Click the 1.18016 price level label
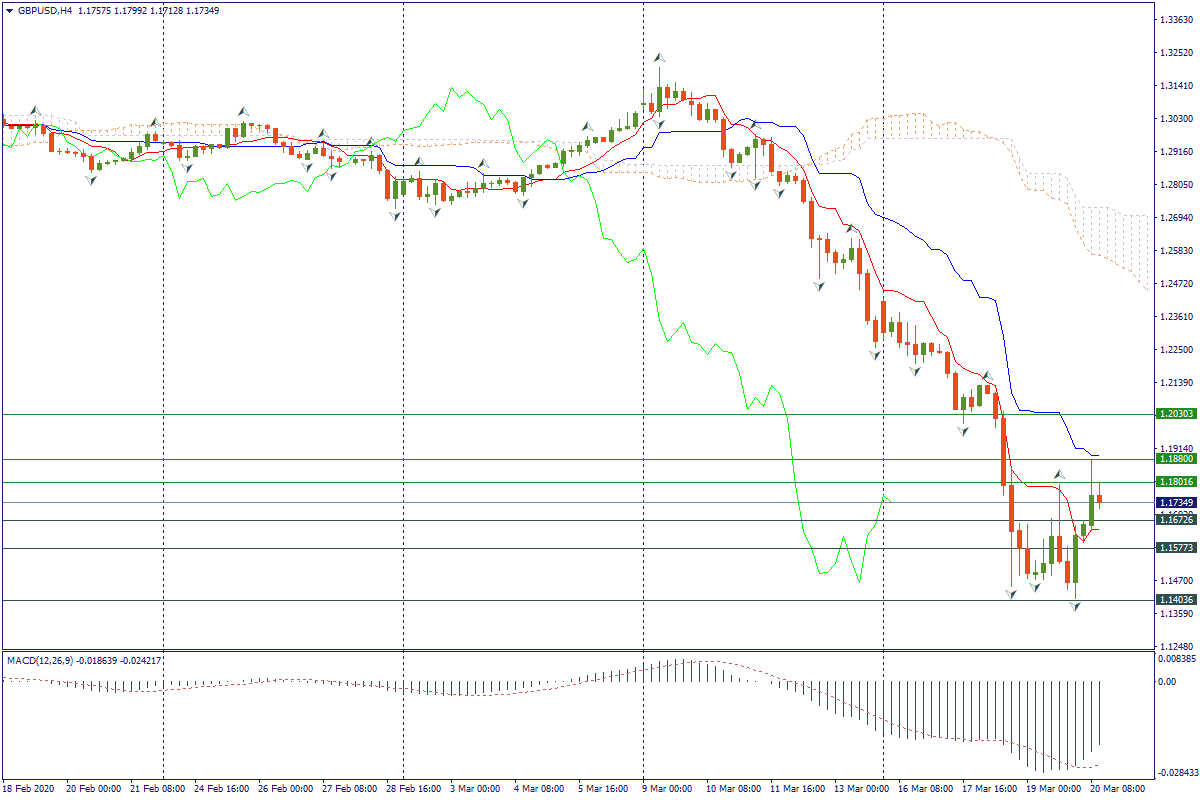 click(1176, 482)
